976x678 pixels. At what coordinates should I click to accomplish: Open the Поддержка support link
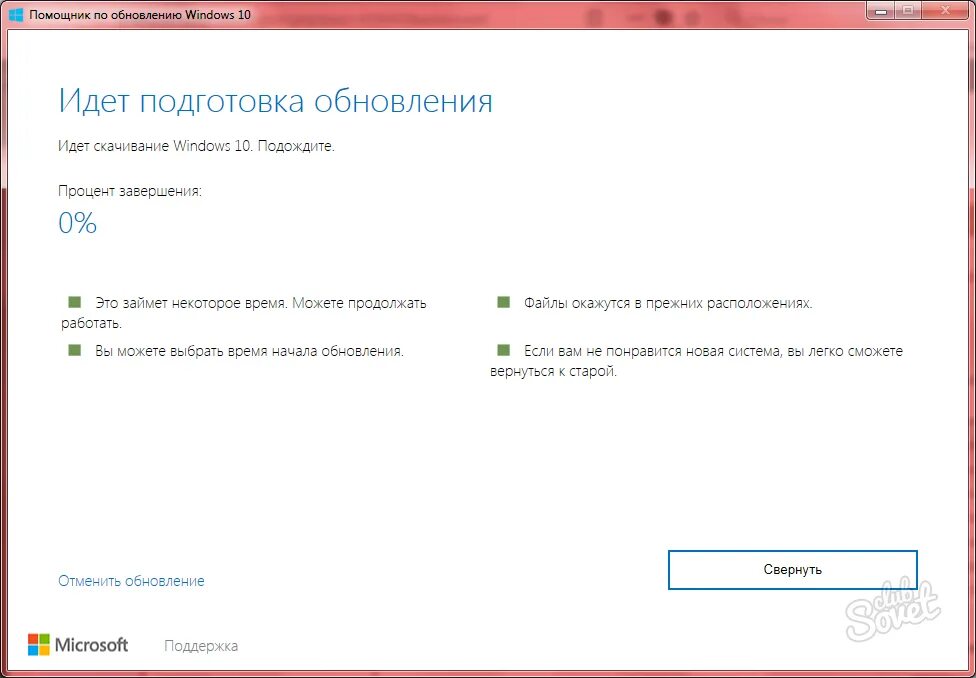(201, 646)
